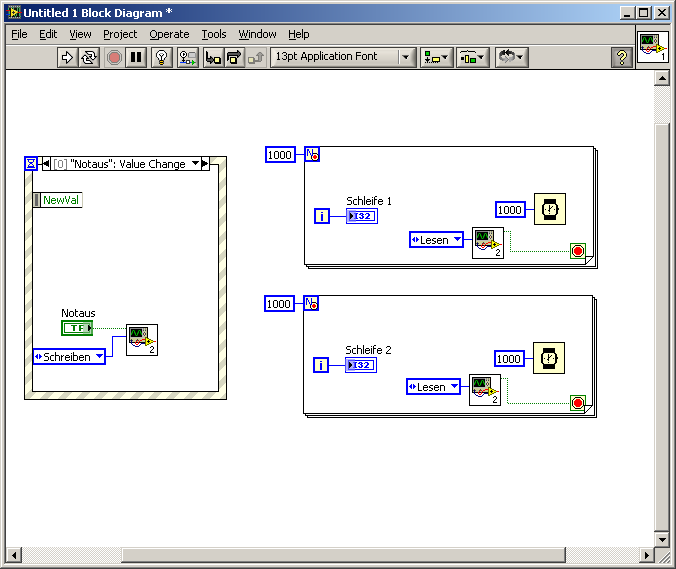Open the View menu

point(80,34)
